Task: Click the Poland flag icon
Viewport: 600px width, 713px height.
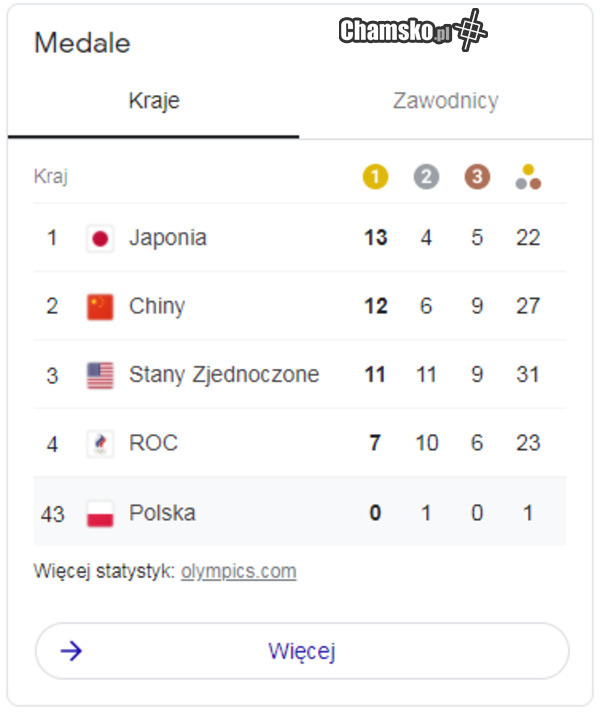Action: (100, 513)
